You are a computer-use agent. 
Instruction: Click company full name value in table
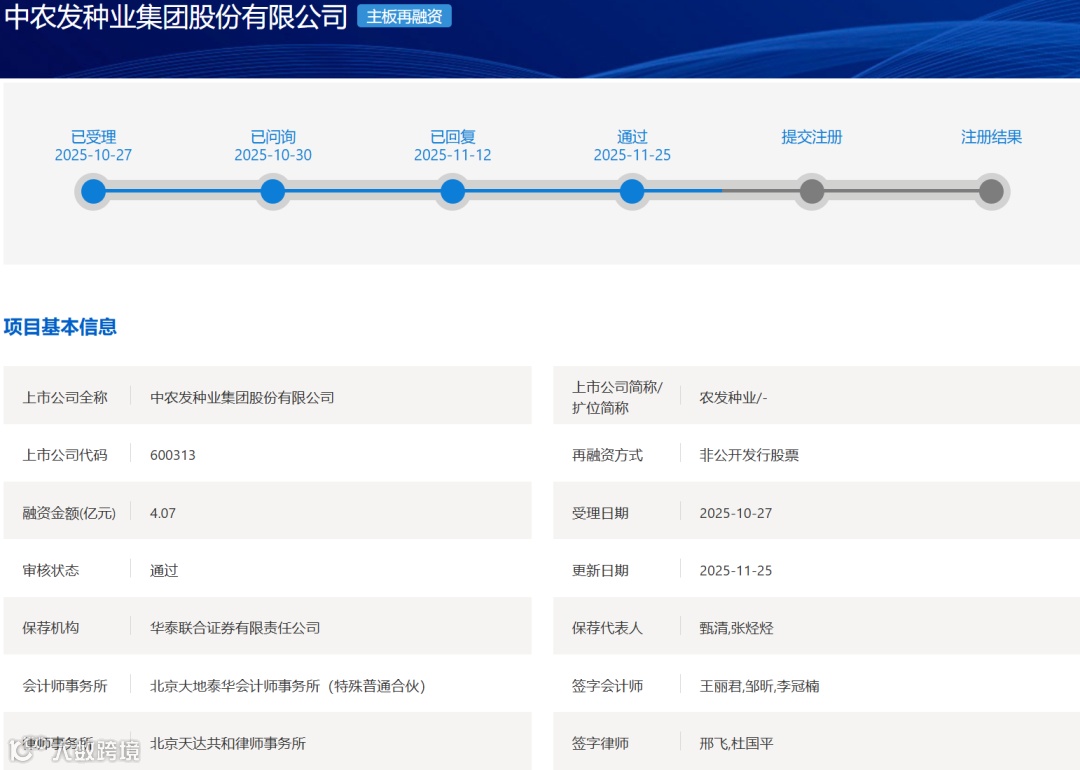[242, 397]
